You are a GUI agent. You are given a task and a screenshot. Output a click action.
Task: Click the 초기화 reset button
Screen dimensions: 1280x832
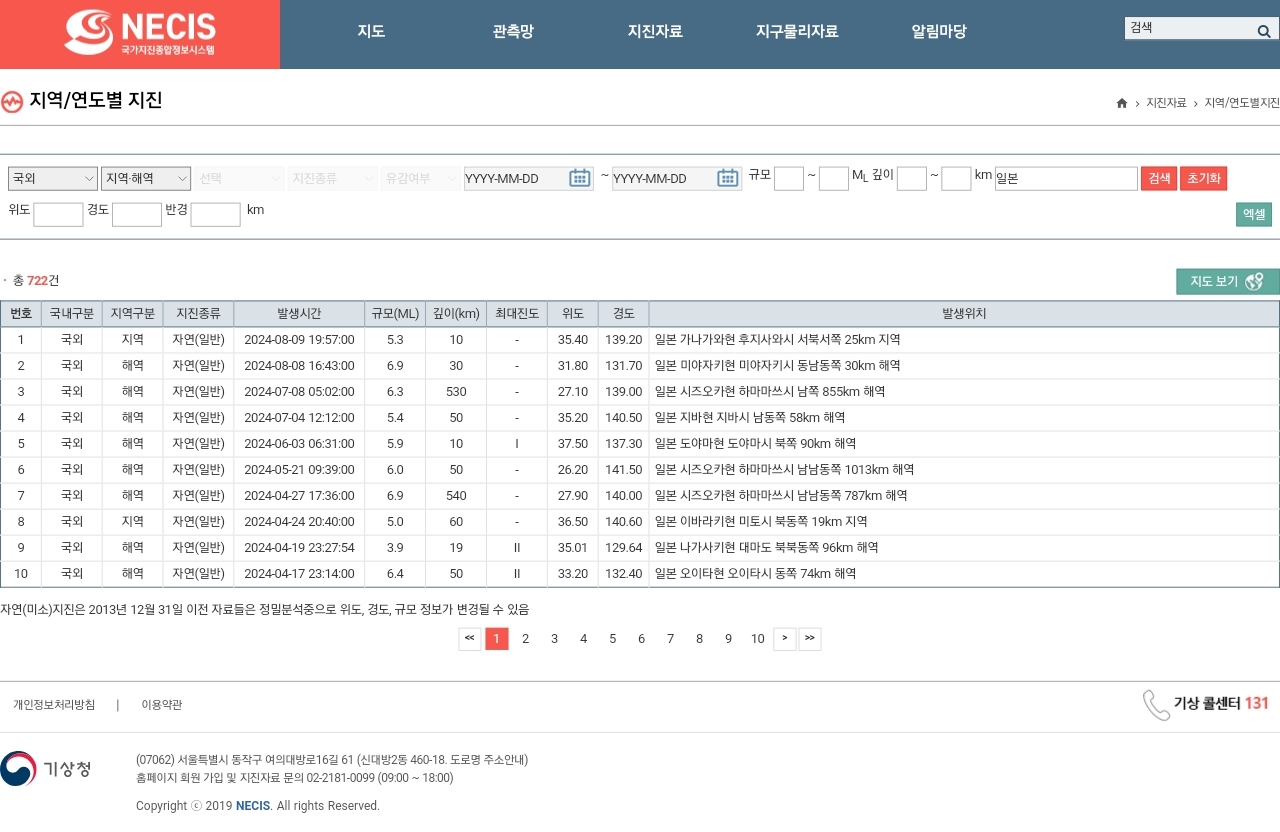point(1203,178)
